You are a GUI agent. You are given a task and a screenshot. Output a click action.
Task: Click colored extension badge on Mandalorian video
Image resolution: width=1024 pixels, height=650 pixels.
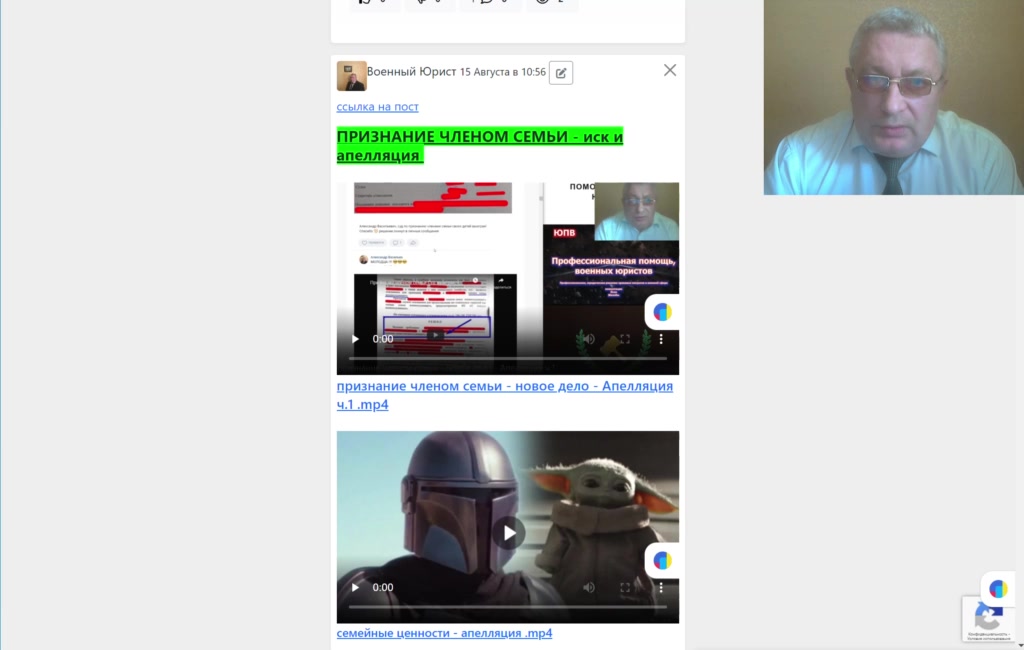[x=662, y=561]
